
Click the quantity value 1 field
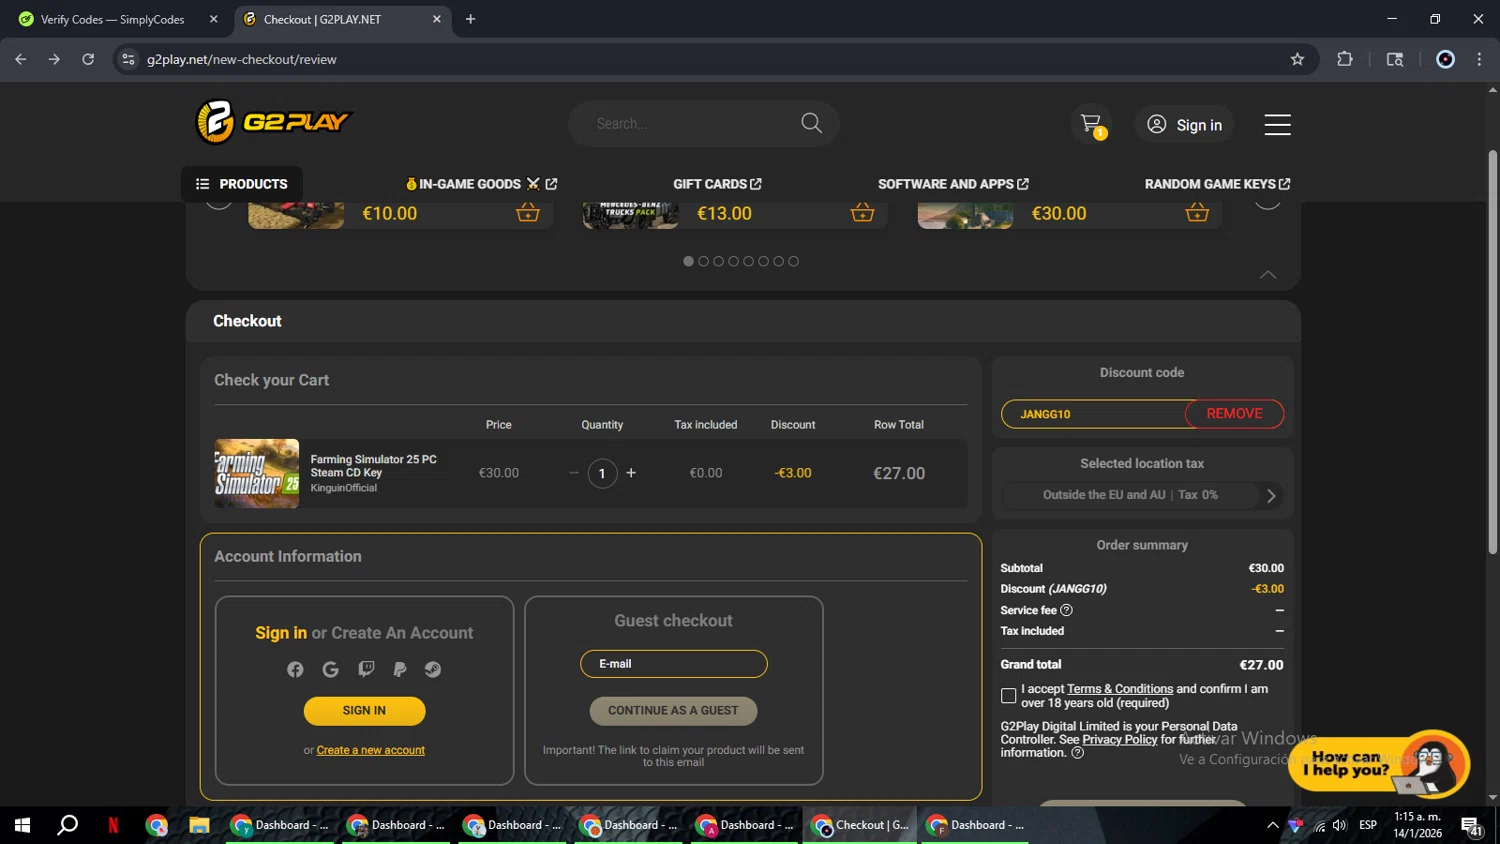pyautogui.click(x=602, y=473)
